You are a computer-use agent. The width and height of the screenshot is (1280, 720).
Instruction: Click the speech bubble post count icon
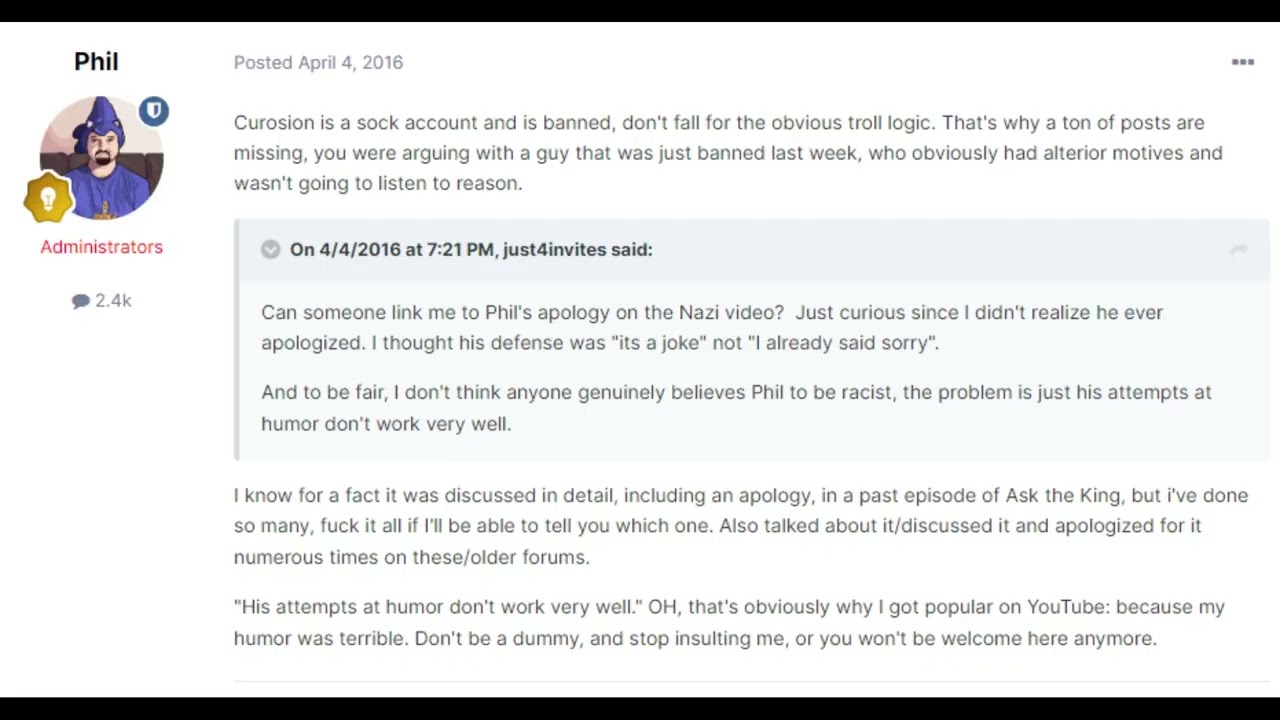81,301
